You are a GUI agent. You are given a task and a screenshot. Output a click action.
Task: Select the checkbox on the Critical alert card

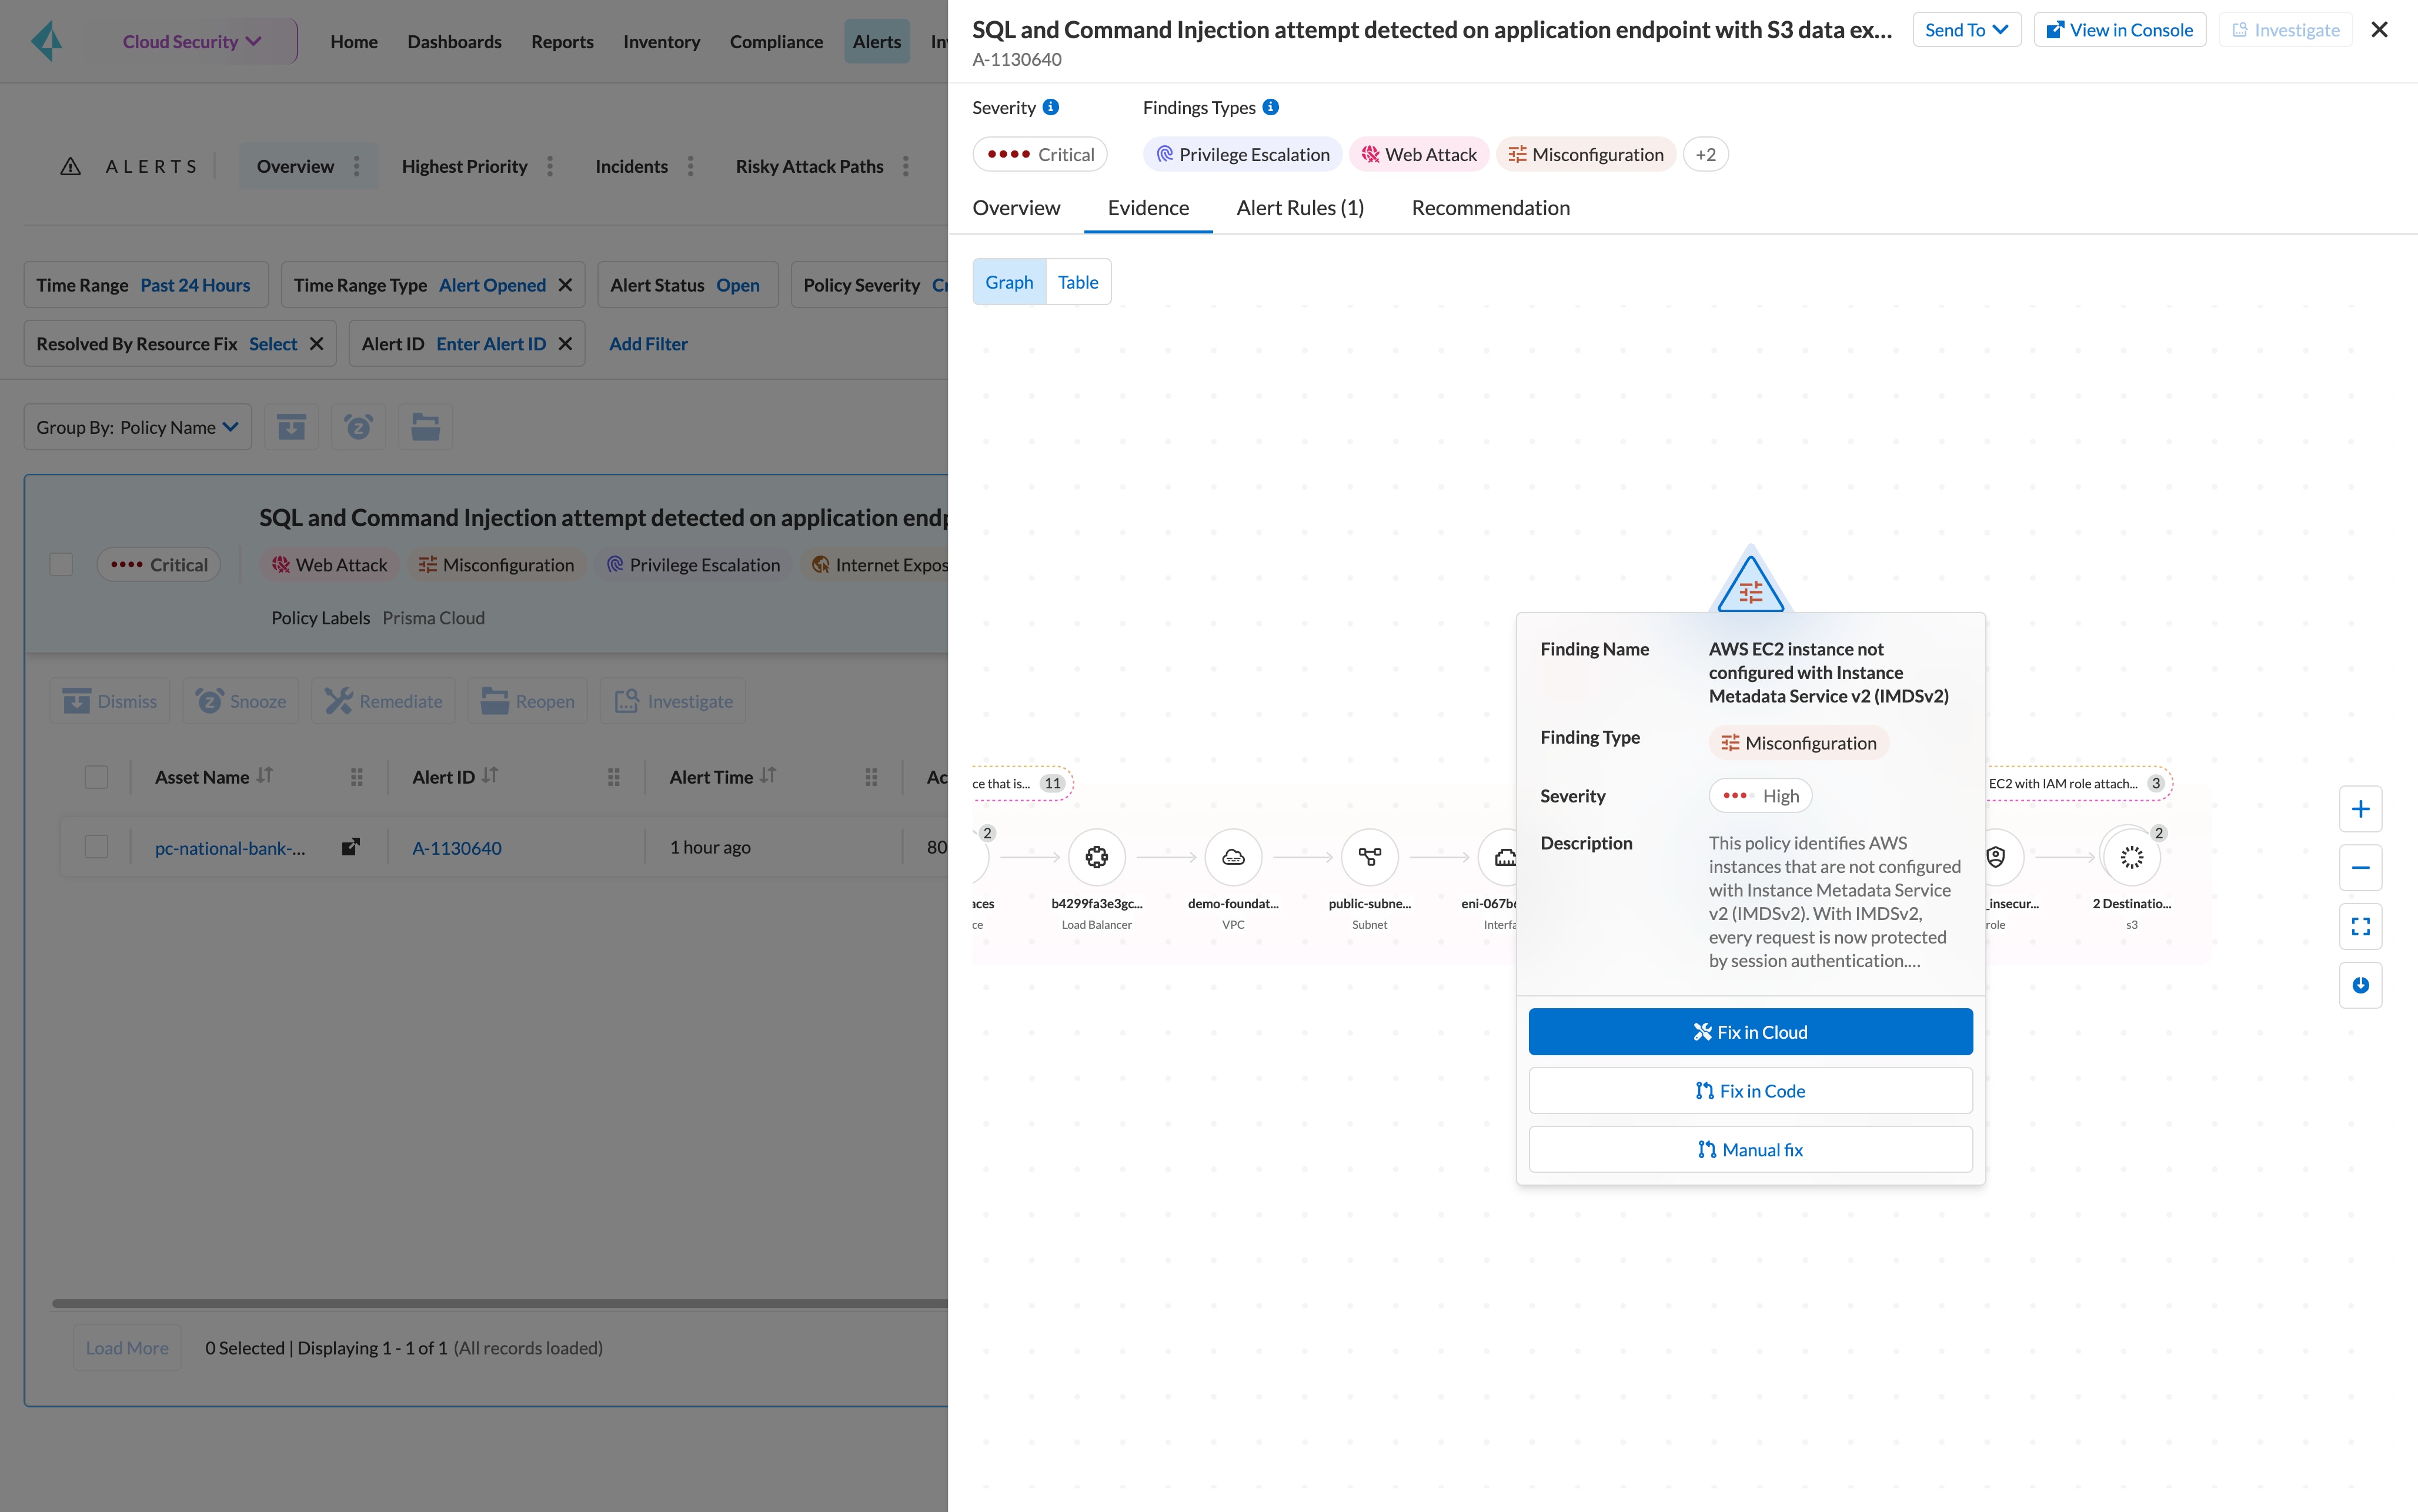point(60,564)
